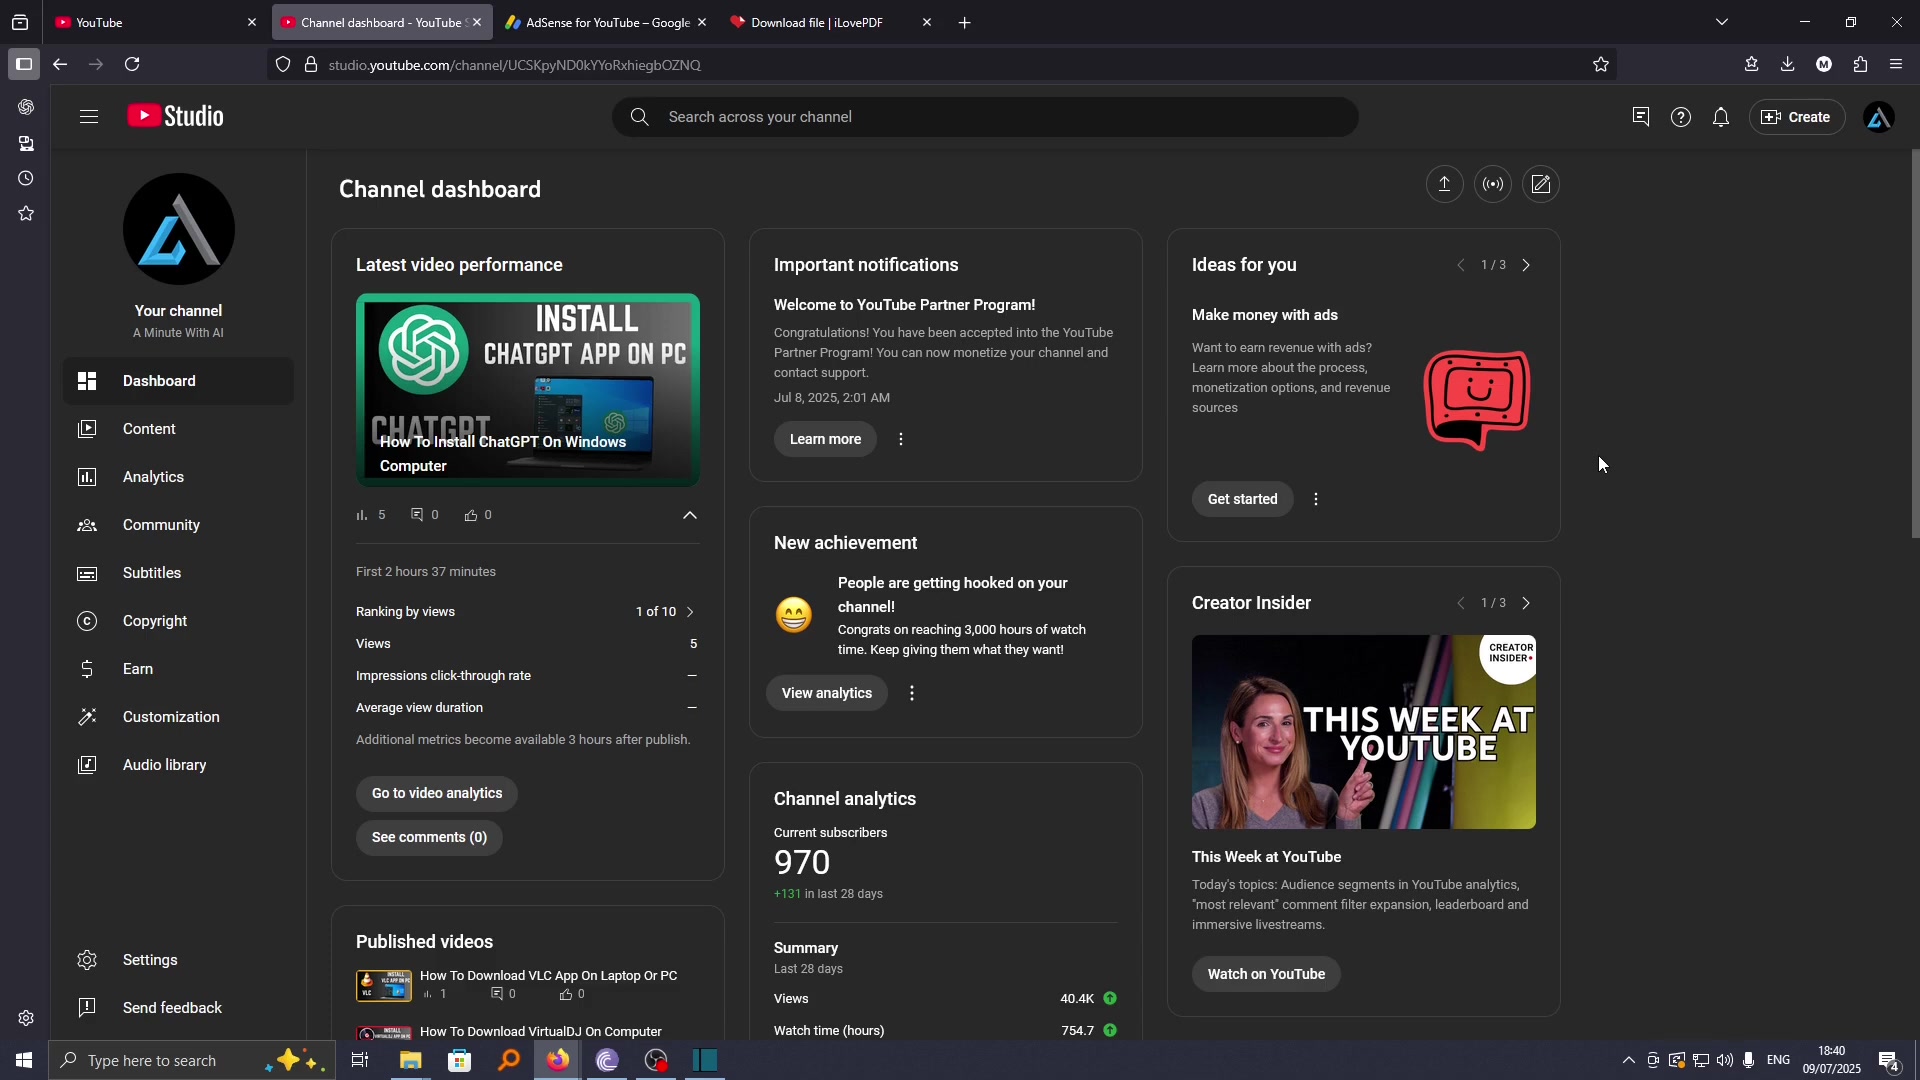
Task: Click the upload videos icon
Action: pos(1444,184)
